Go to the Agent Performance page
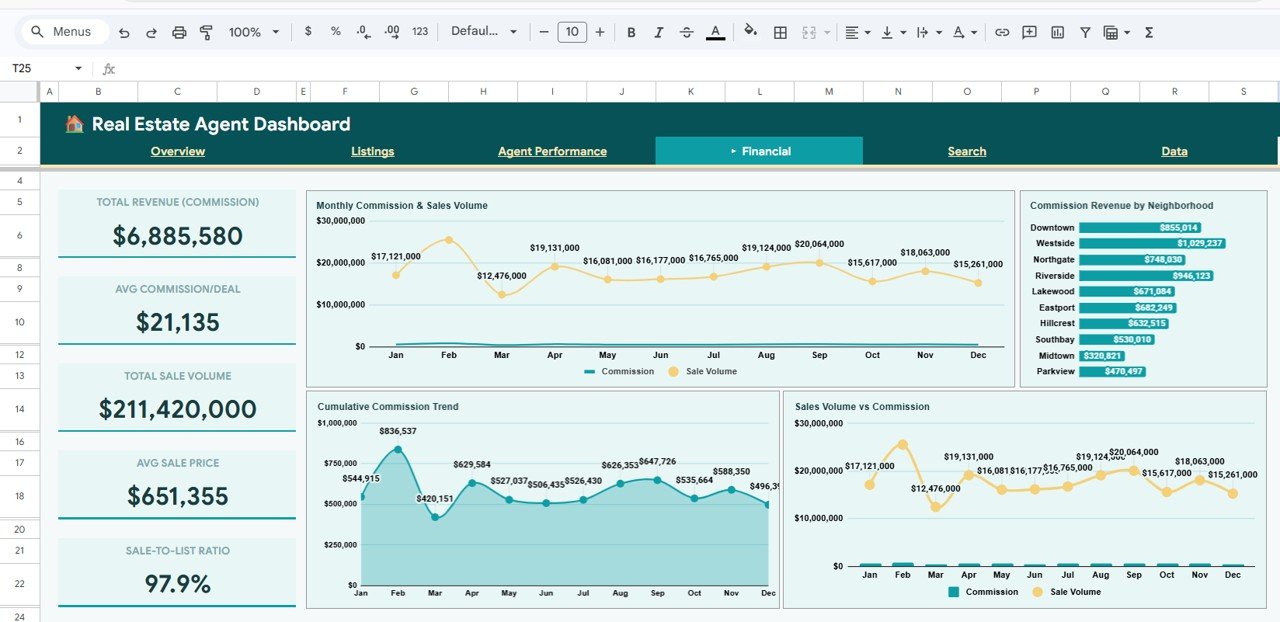The image size is (1280, 622). (553, 151)
